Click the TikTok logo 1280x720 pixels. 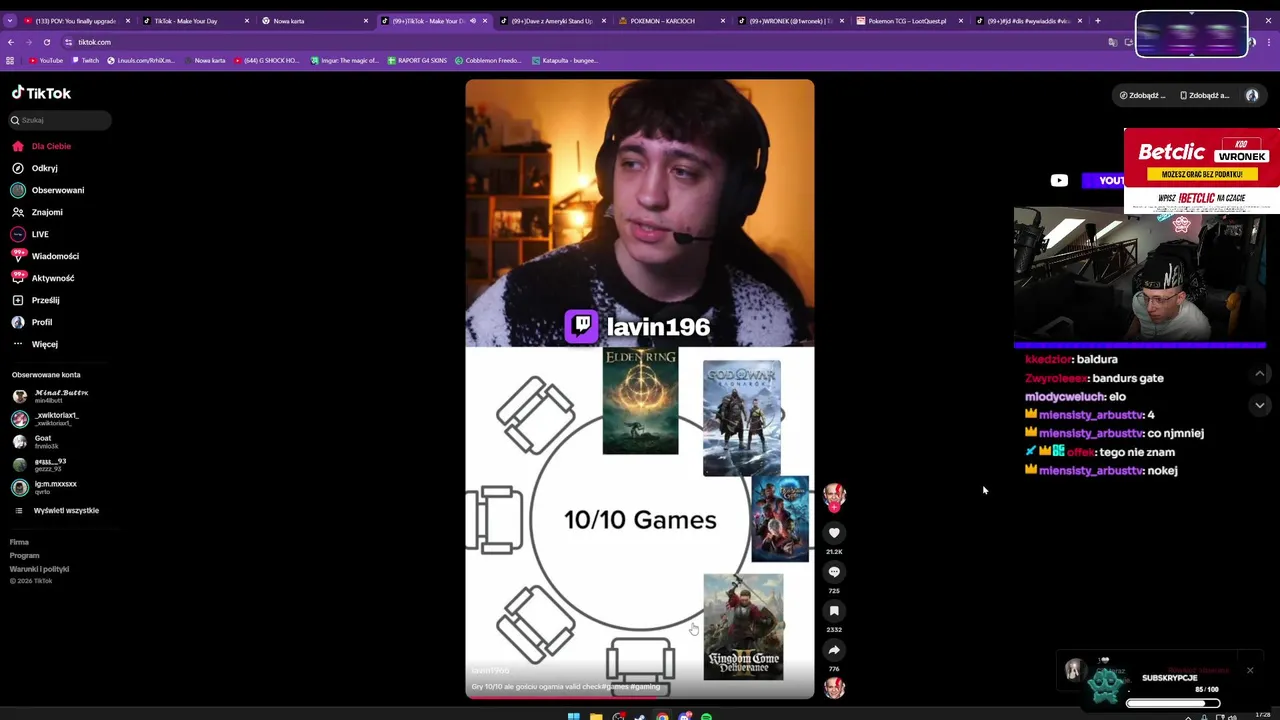coord(41,93)
